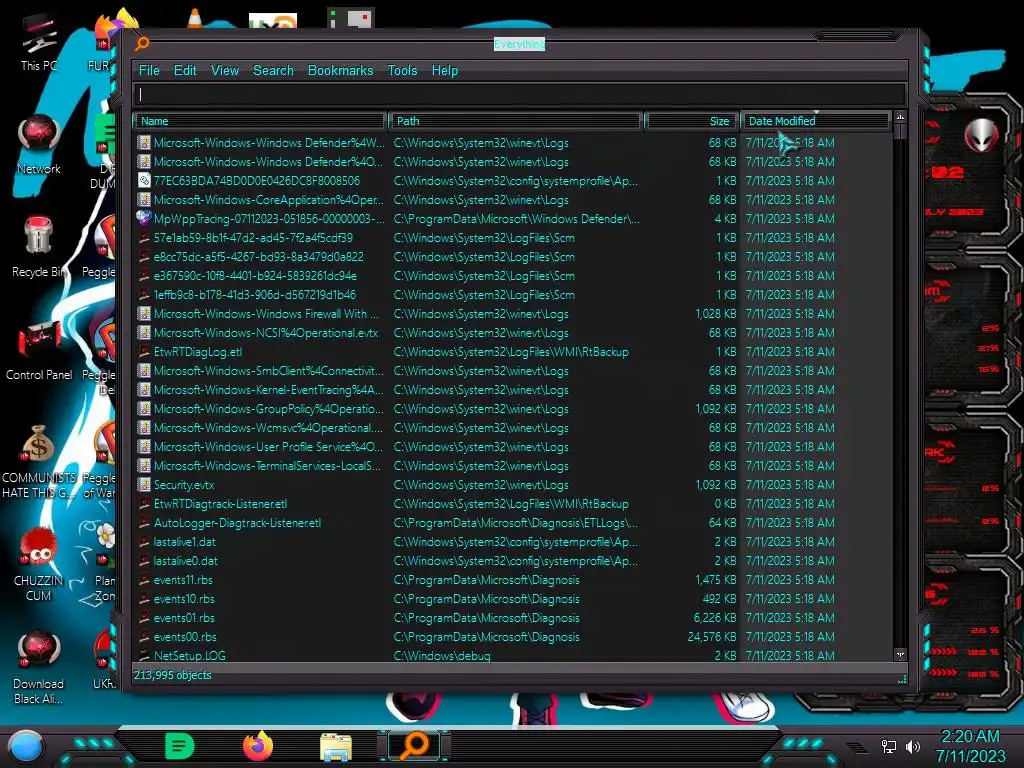The height and width of the screenshot is (768, 1024).
Task: Click icon of EtwRTDiagLog.etl row
Action: (x=144, y=351)
